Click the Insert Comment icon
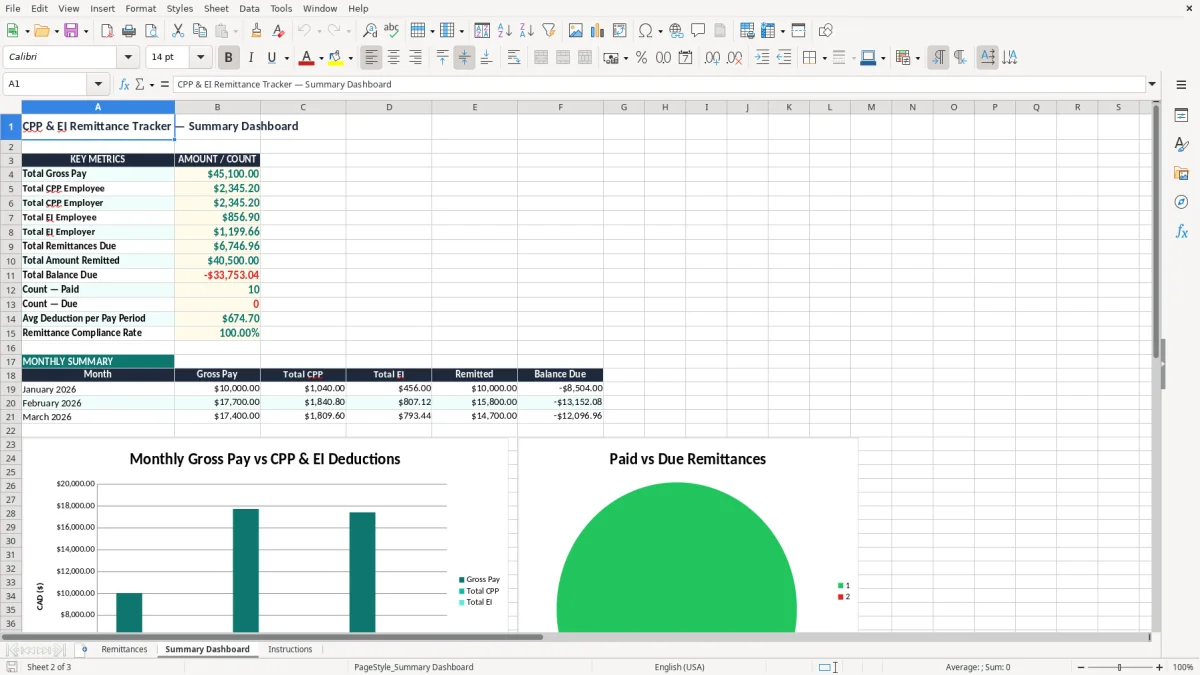The image size is (1200, 675). tap(698, 31)
